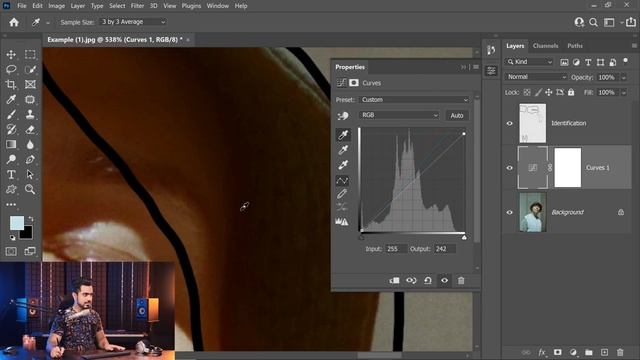Click the Curves 1 layer mask thumbnail

[567, 168]
